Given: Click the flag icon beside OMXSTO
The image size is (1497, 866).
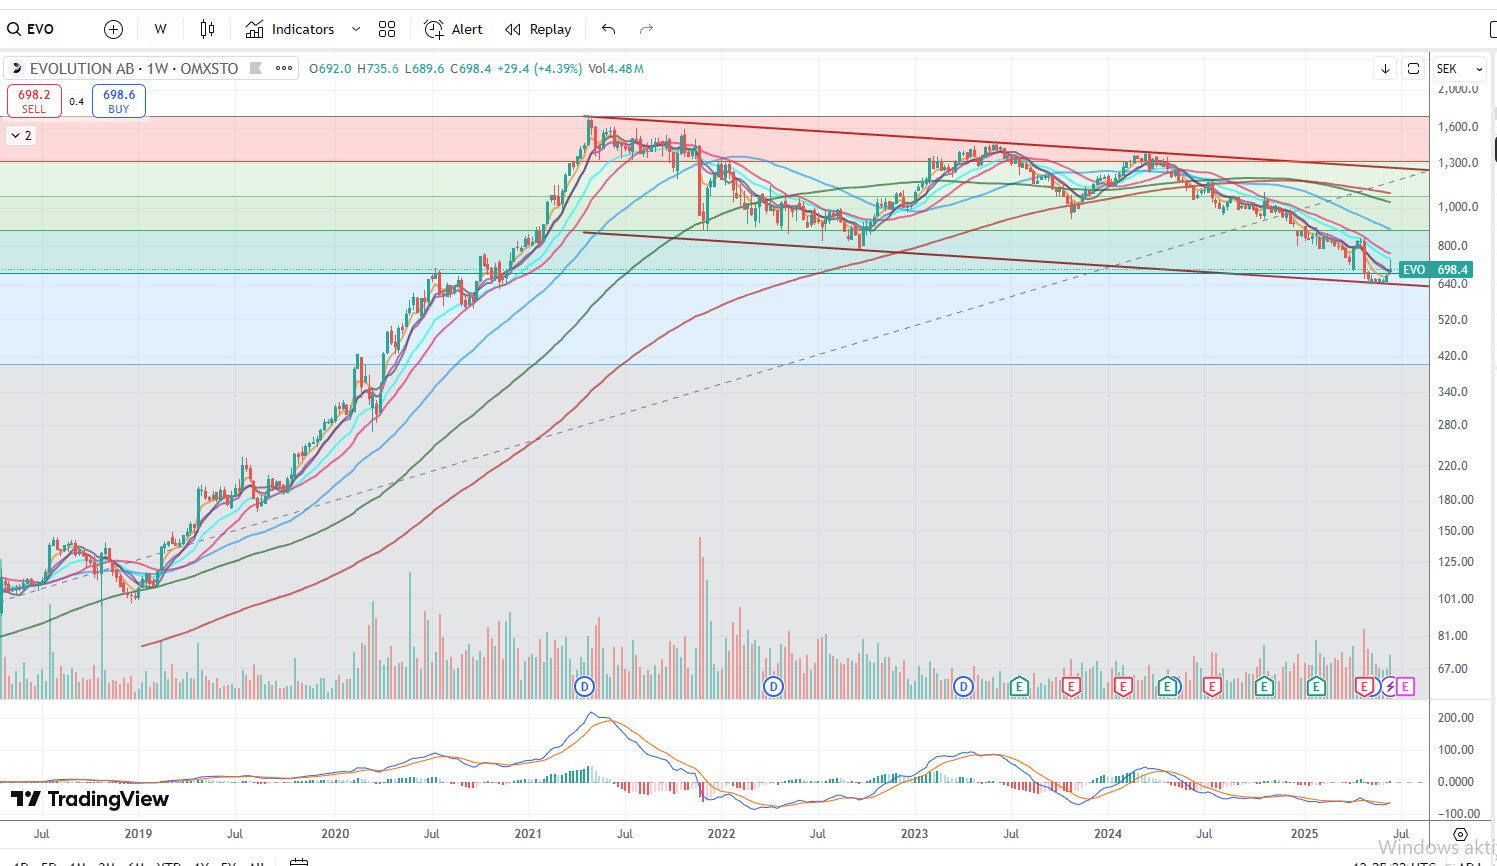Looking at the screenshot, I should pyautogui.click(x=256, y=68).
